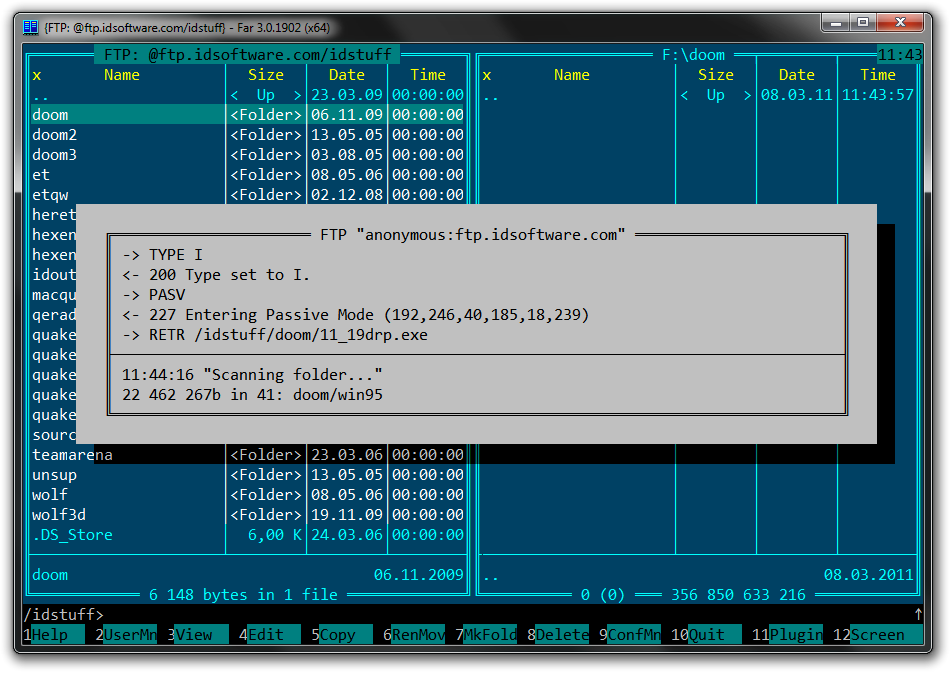Select the doom3 folder entry
Image resolution: width=950 pixels, height=673 pixels.
pos(55,155)
